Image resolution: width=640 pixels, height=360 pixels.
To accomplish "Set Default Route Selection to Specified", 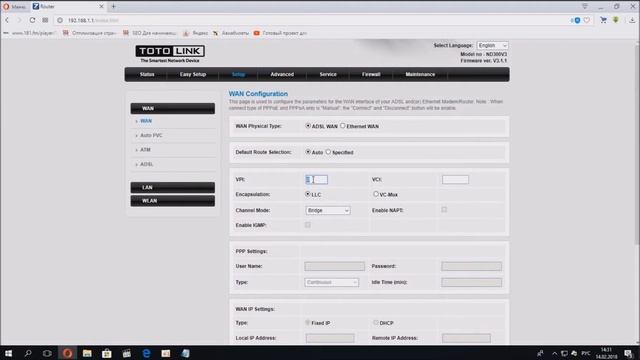I will (x=328, y=152).
